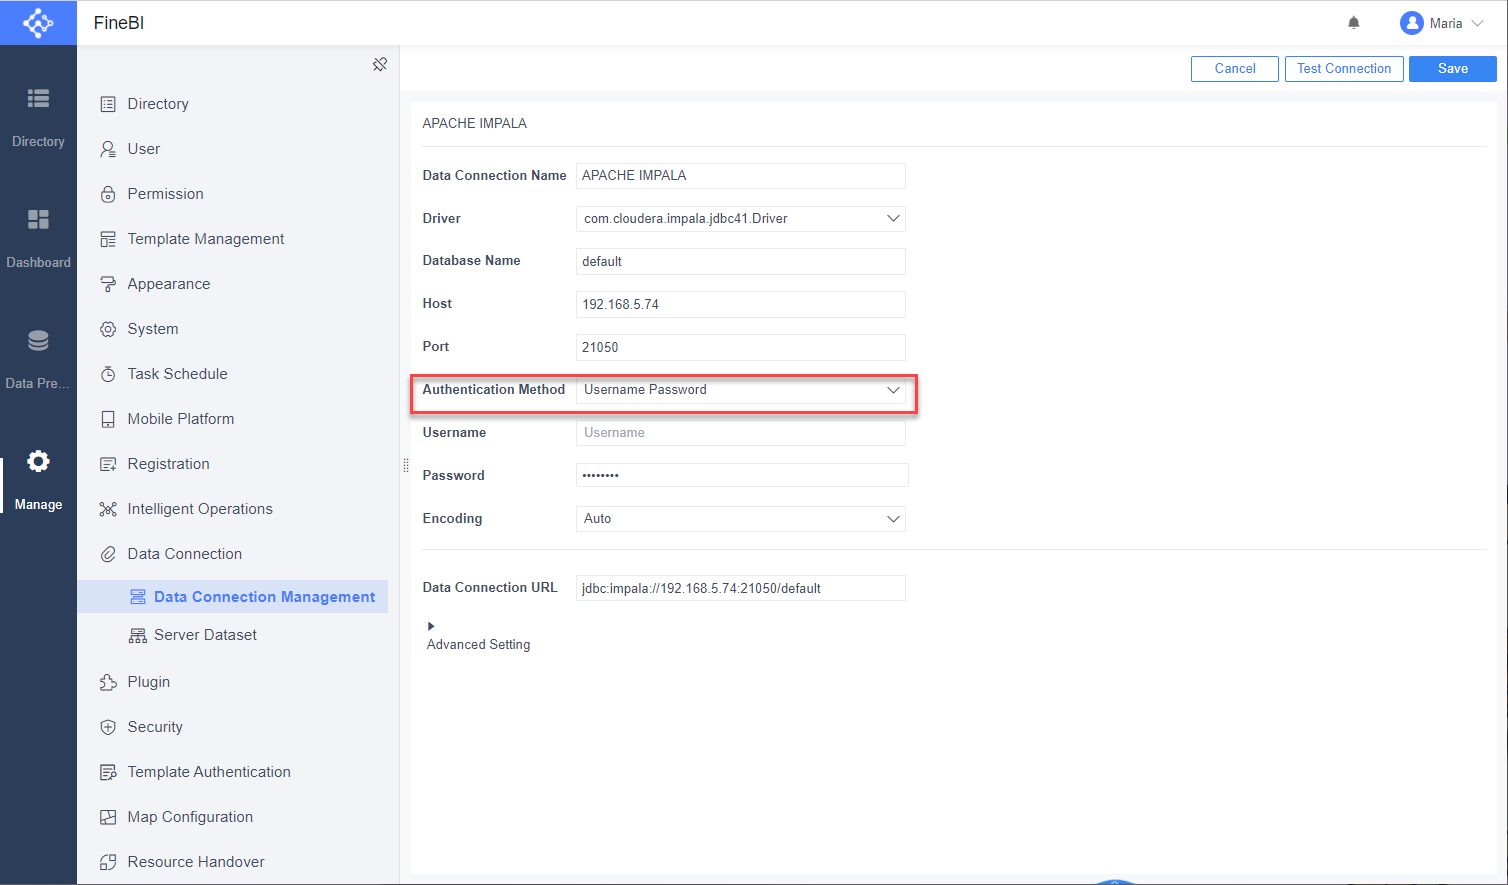The height and width of the screenshot is (885, 1508).
Task: Click the FineBI logo icon
Action: [x=38, y=23]
